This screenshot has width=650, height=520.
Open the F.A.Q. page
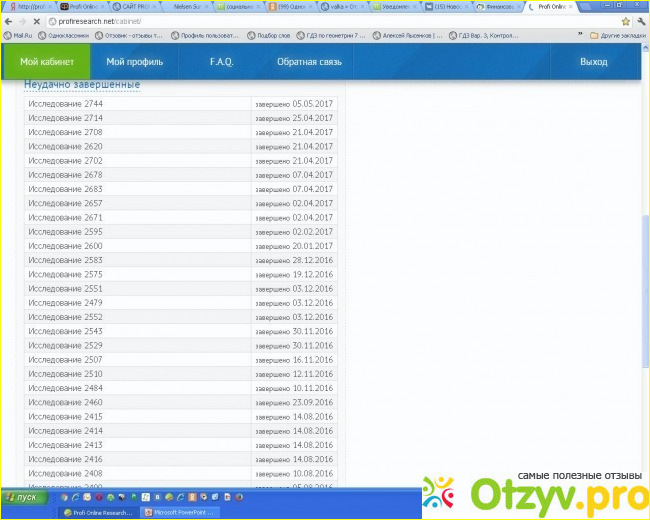pyautogui.click(x=221, y=62)
